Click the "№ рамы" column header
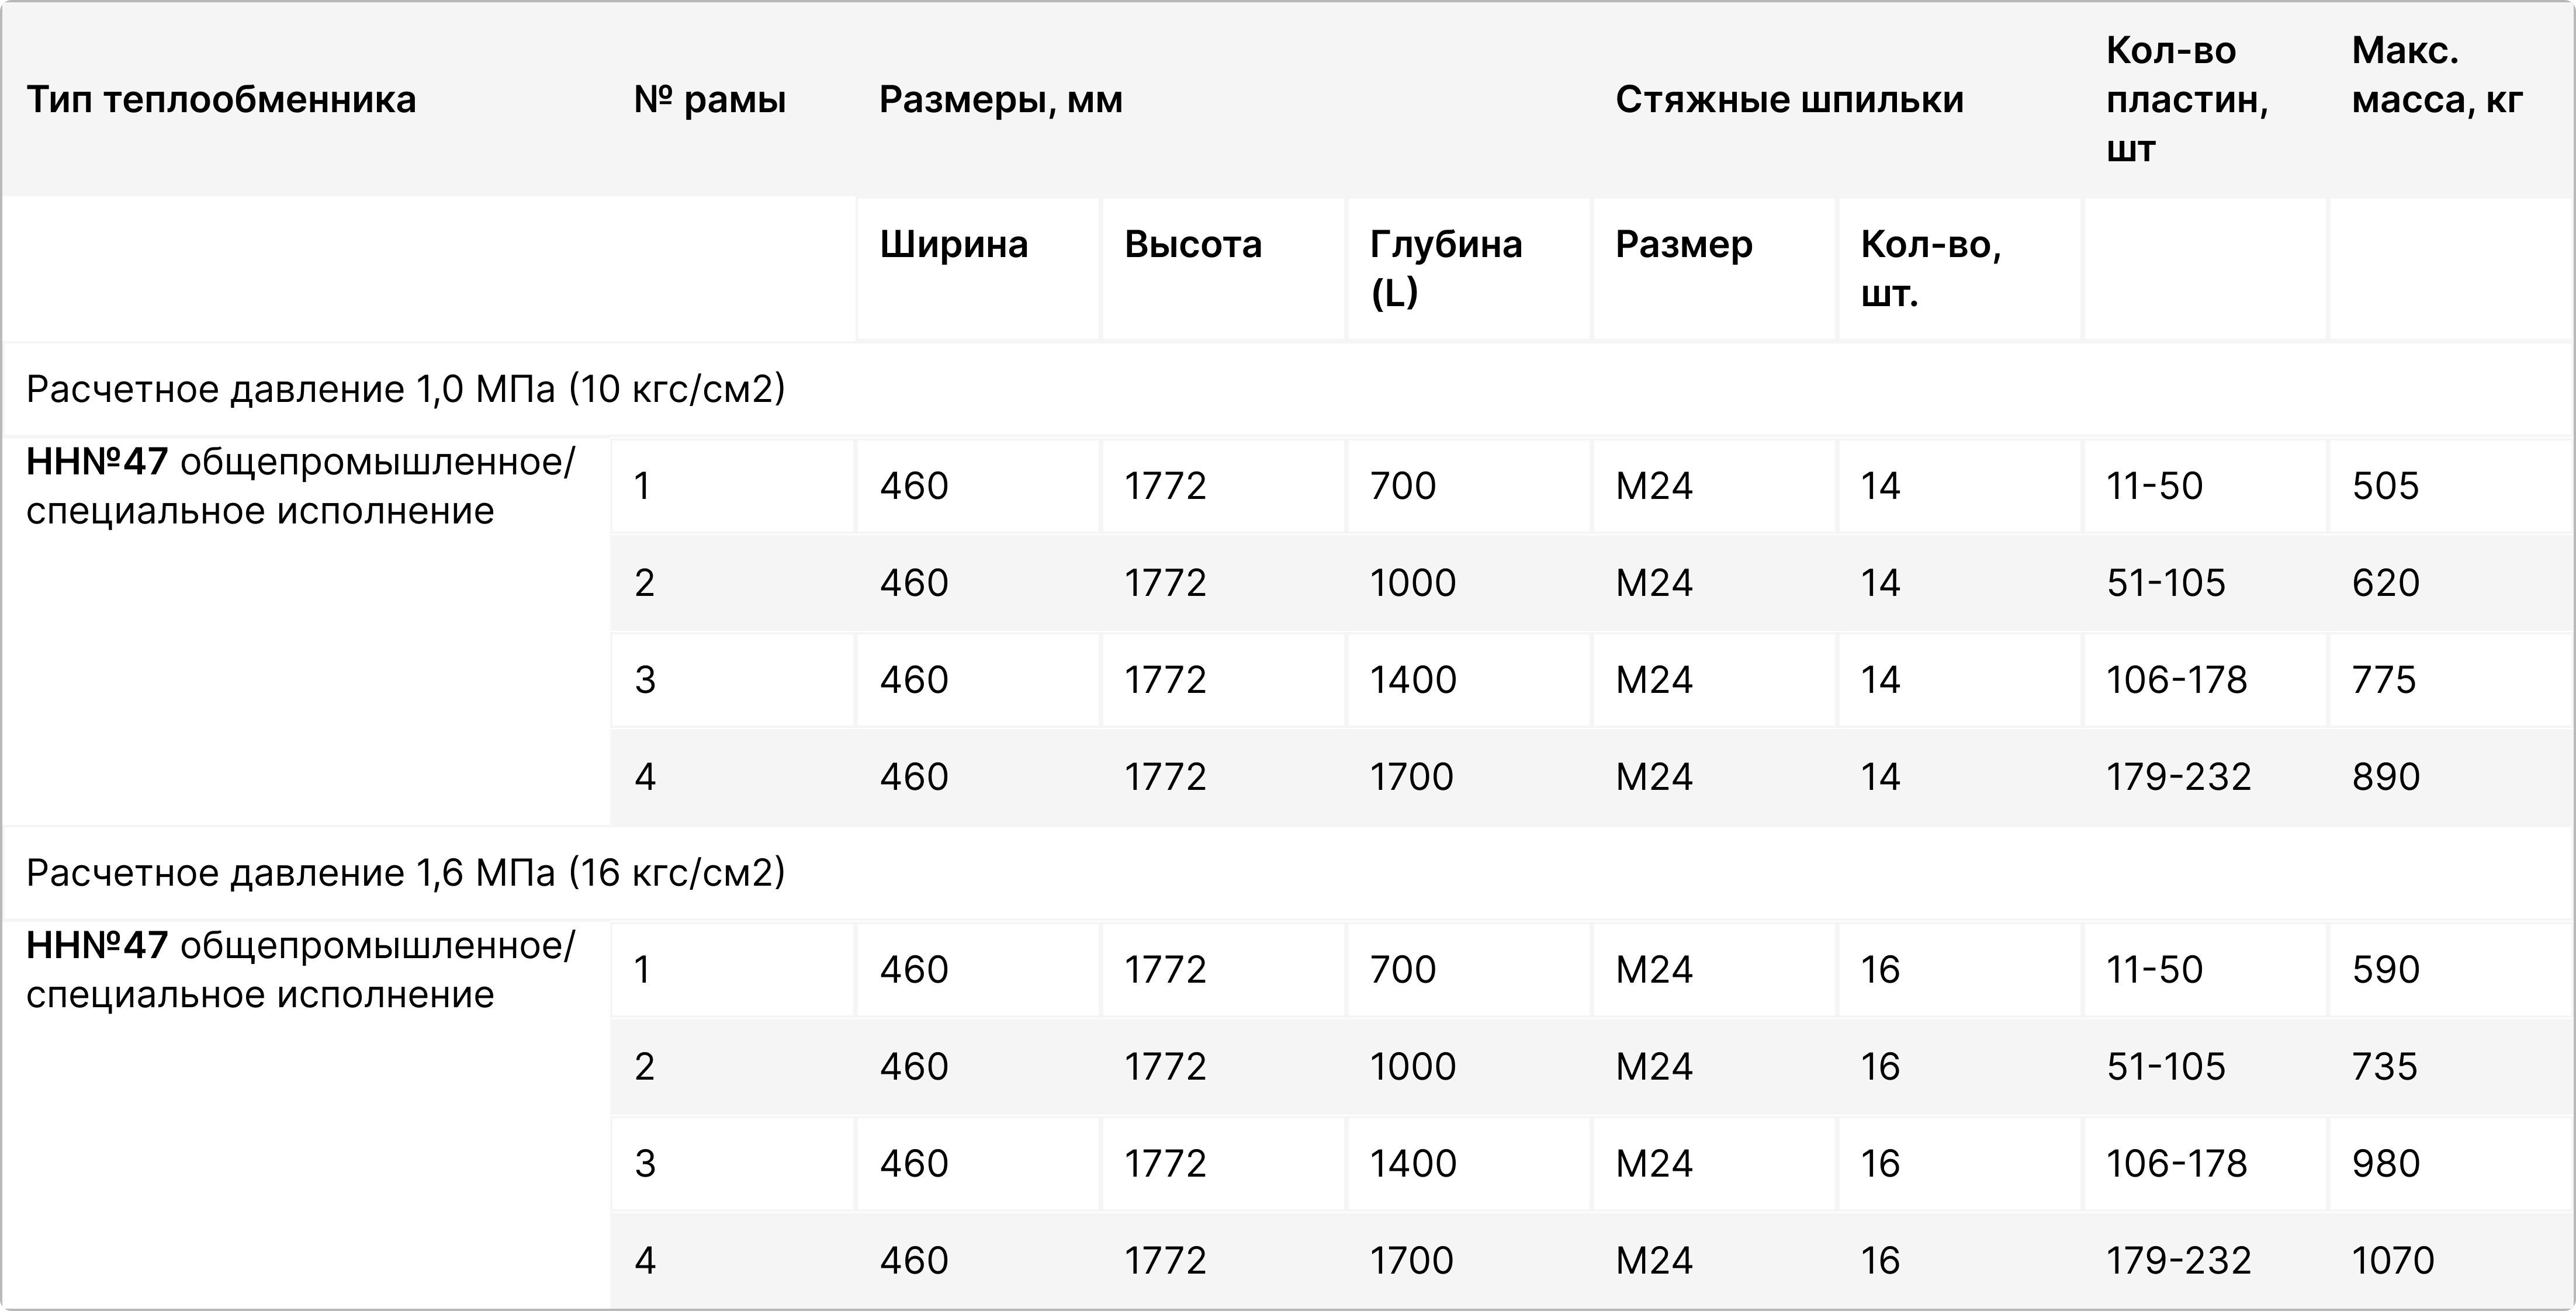Viewport: 2576px width, 1311px height. point(710,100)
